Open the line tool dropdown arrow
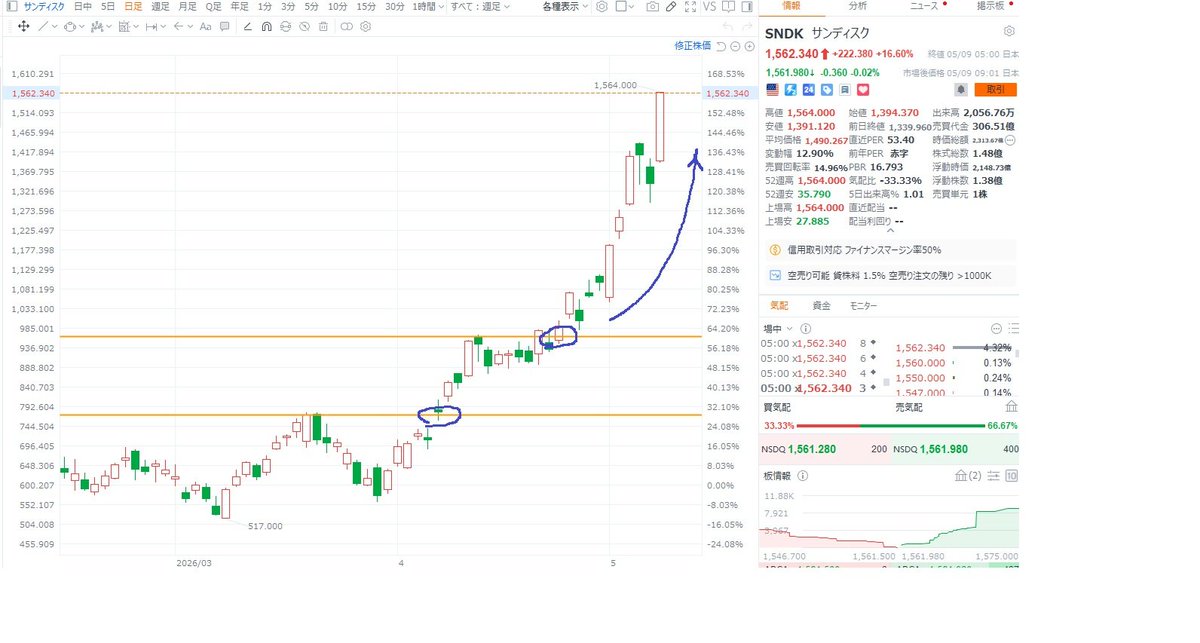 (x=55, y=26)
